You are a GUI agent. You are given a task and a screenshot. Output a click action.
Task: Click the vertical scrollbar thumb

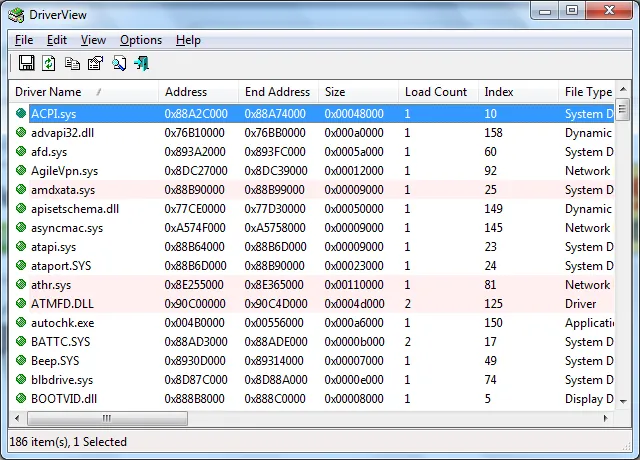(x=623, y=109)
